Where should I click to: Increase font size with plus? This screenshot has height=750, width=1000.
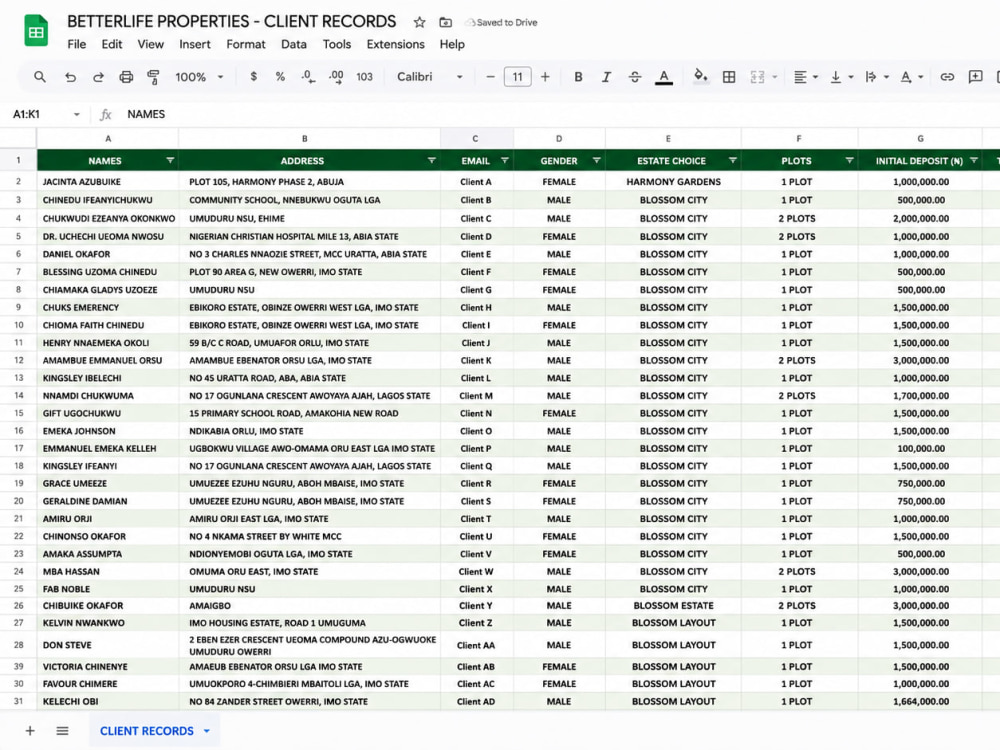pyautogui.click(x=545, y=77)
